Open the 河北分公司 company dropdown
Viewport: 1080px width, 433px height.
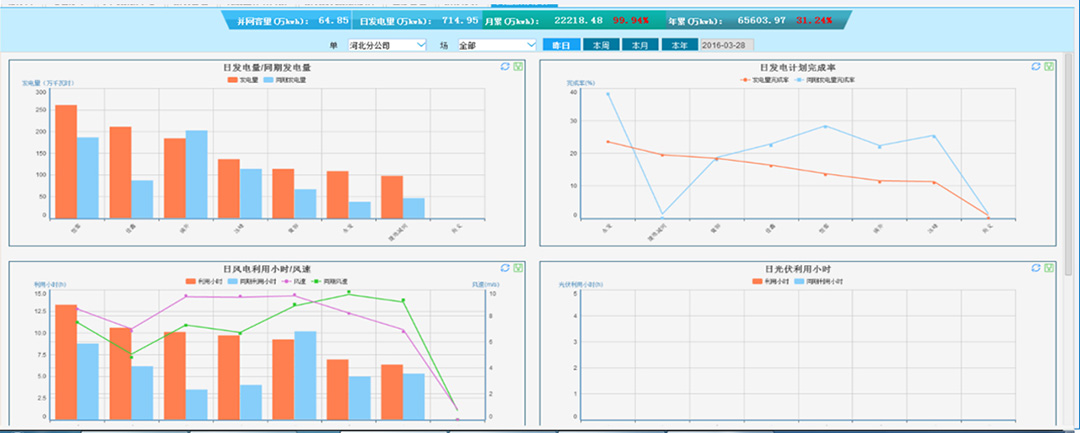pos(386,45)
